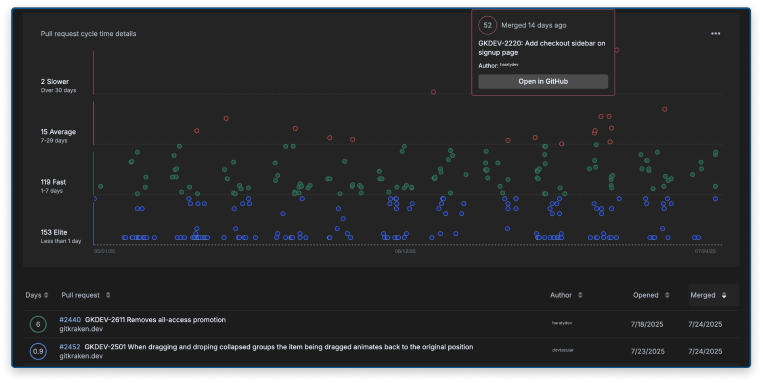Viewport: 763px width, 383px height.
Task: Click the green 6-day cycle badge
Action: 38,324
